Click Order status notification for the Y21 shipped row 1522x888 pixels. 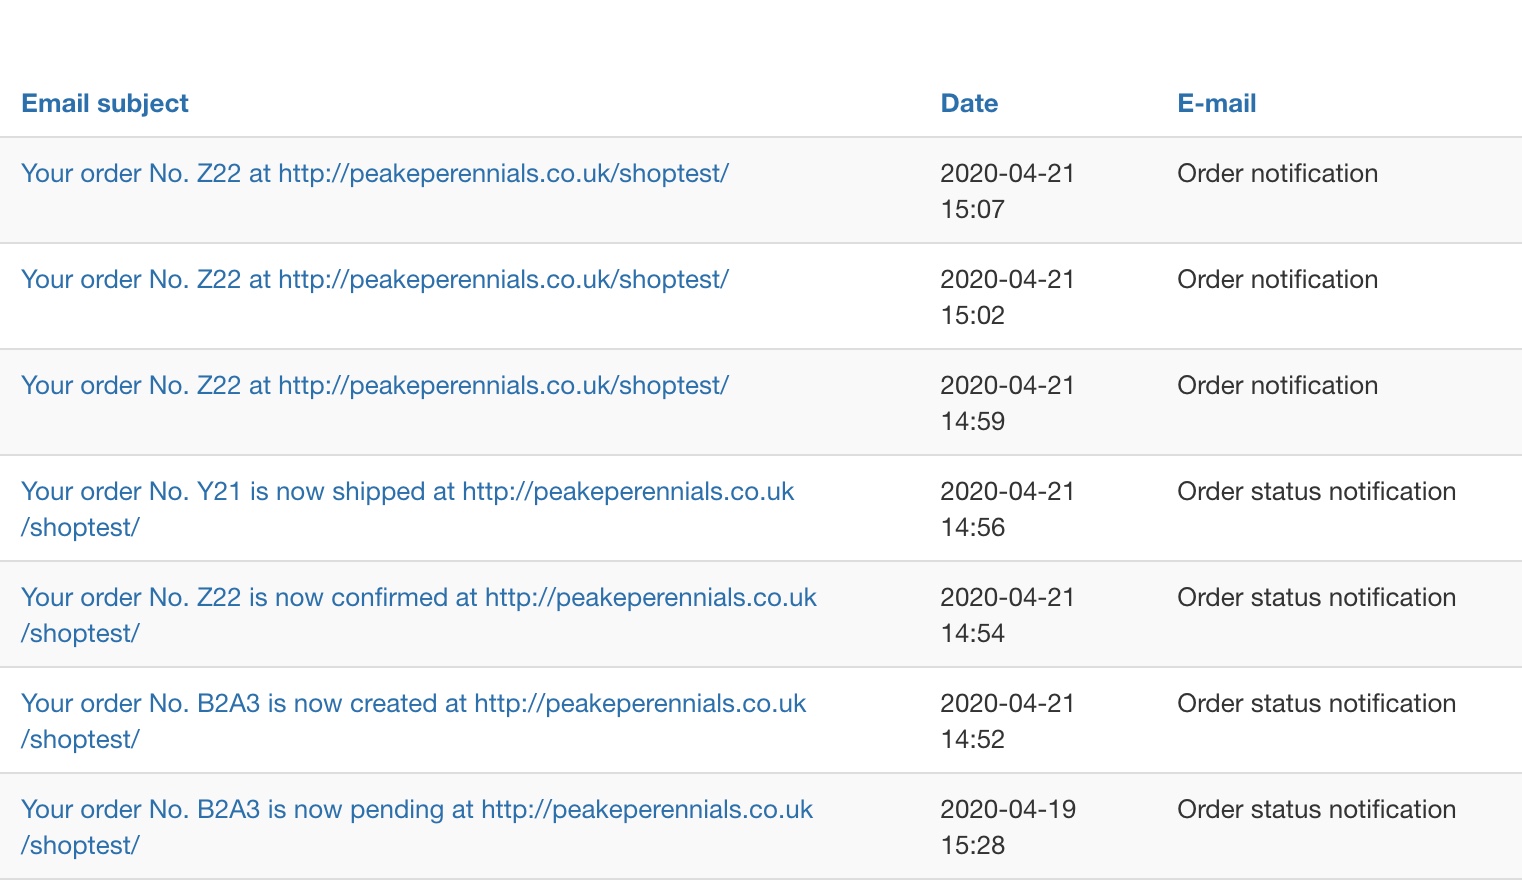1316,491
